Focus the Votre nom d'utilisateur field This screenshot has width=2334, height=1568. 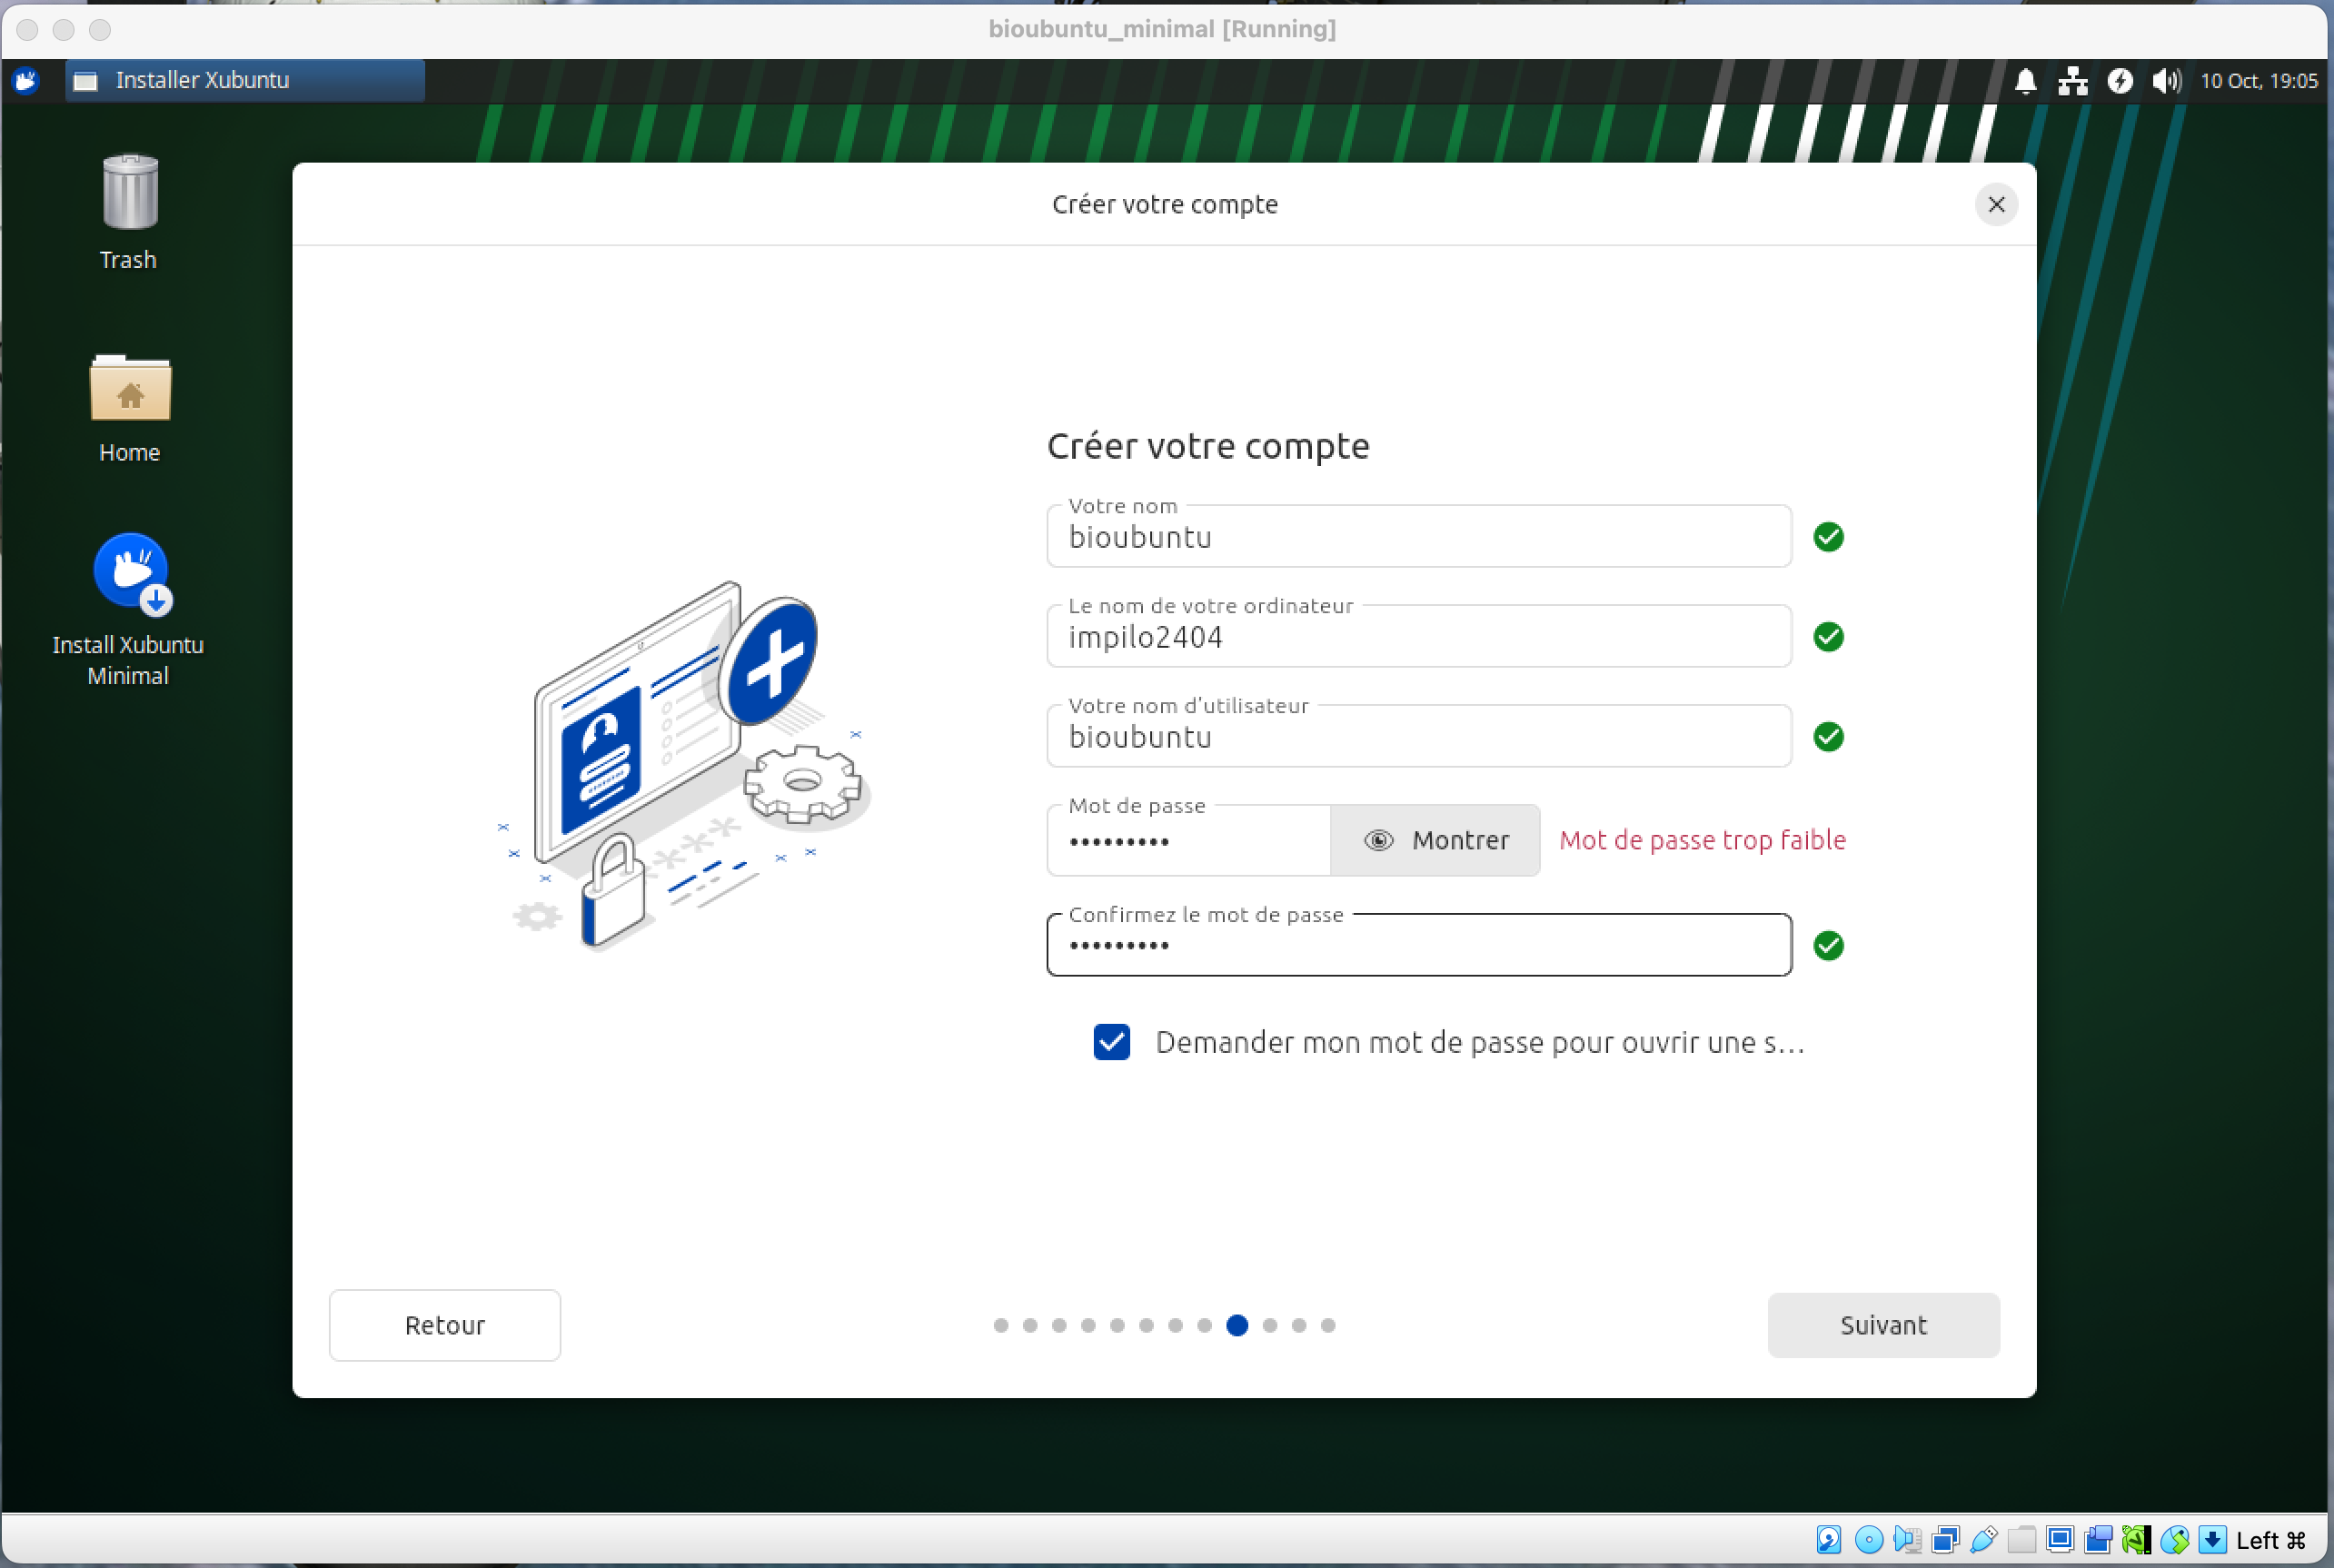pos(1418,738)
